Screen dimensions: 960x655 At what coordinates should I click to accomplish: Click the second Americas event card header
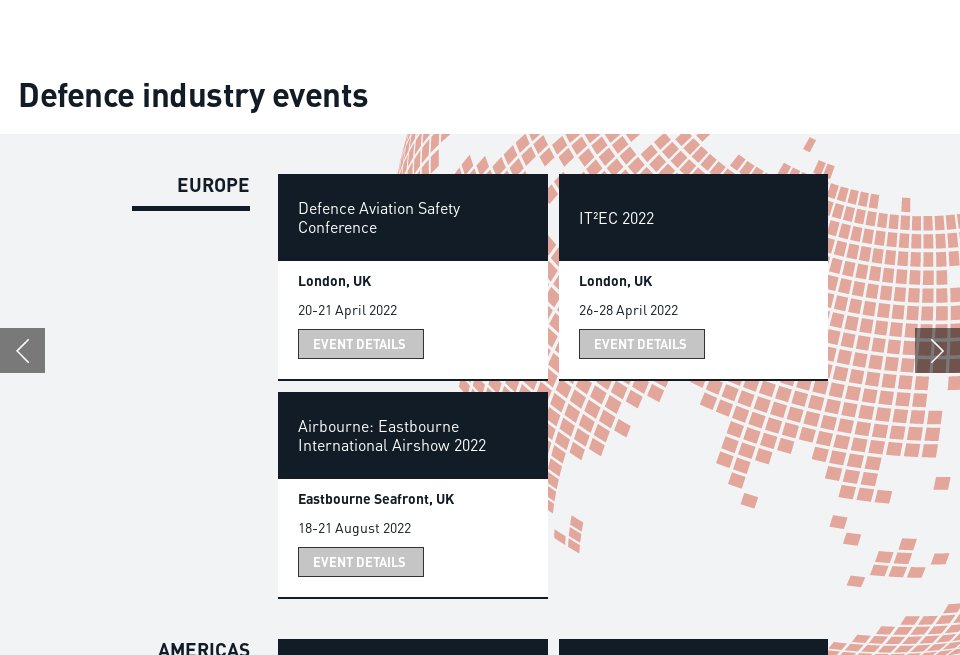coord(693,647)
